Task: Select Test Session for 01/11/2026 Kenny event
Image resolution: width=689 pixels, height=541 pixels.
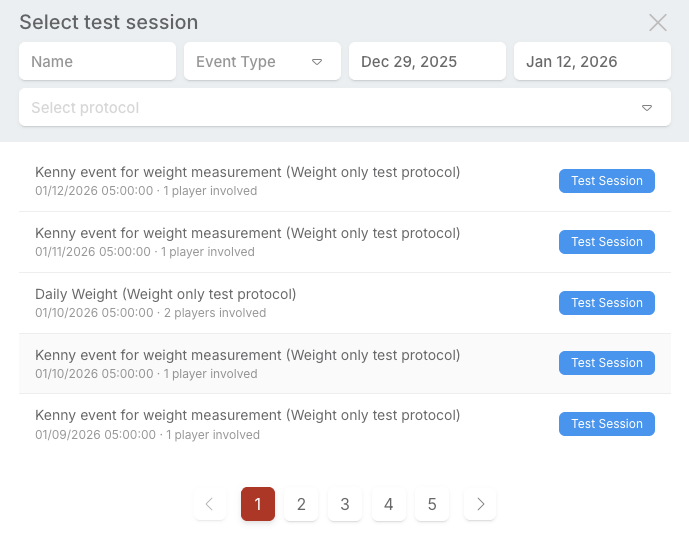Action: pyautogui.click(x=606, y=242)
